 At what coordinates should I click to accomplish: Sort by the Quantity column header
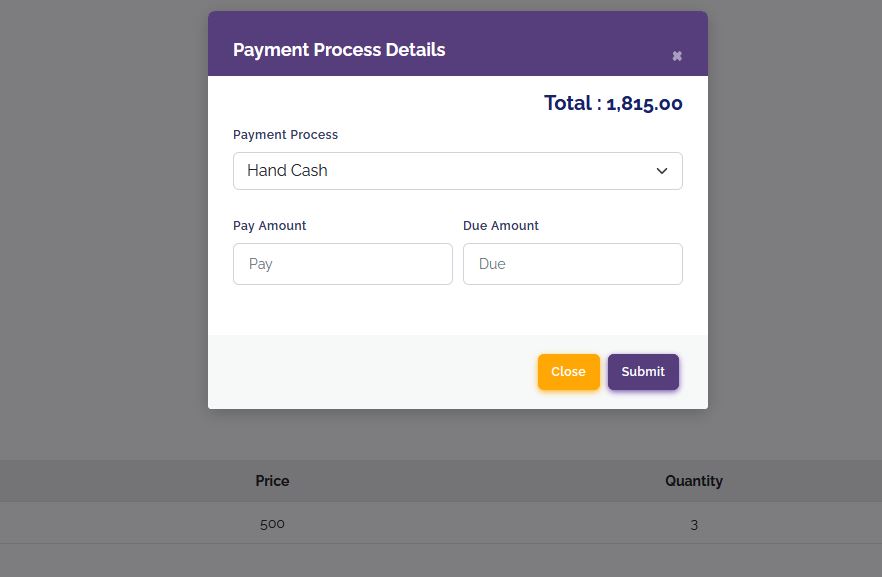pos(694,481)
